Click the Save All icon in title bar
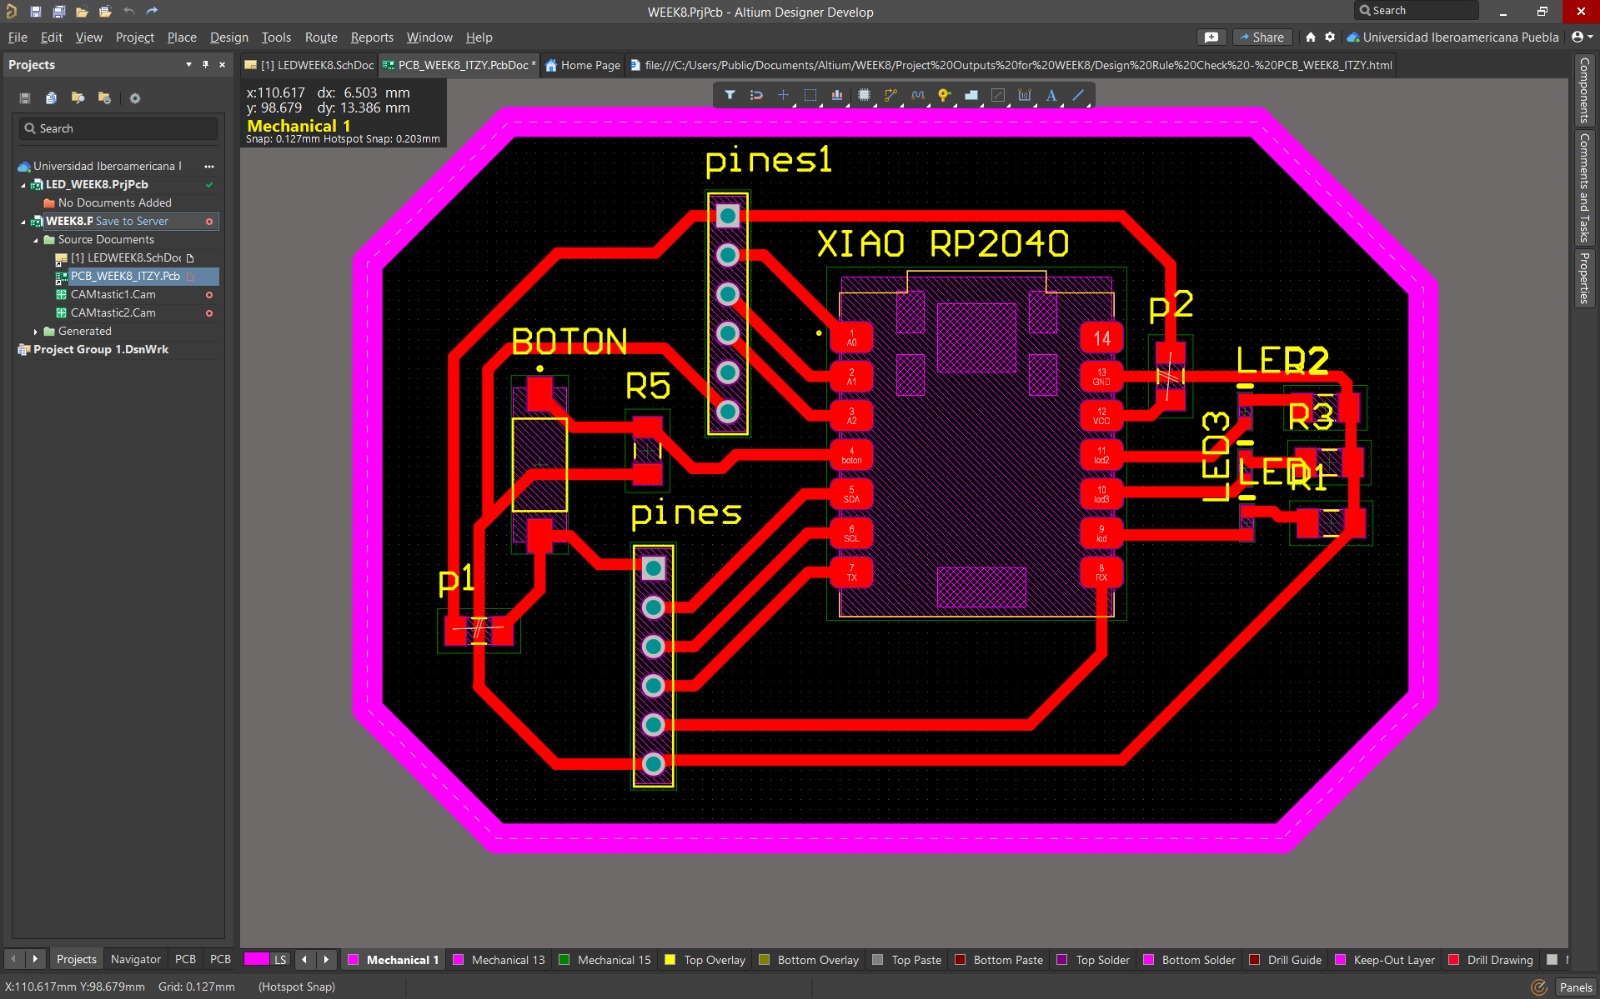This screenshot has height=999, width=1600. click(59, 12)
